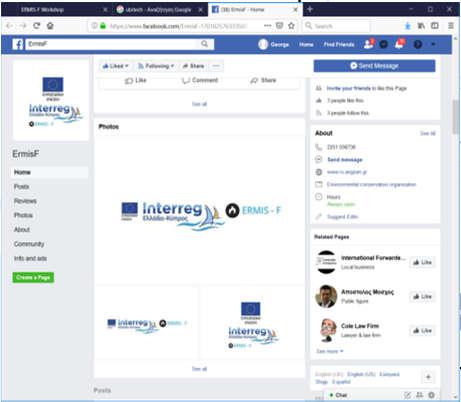The height and width of the screenshot is (402, 461).
Task: Bookmark this page with star icon
Action: [291, 26]
